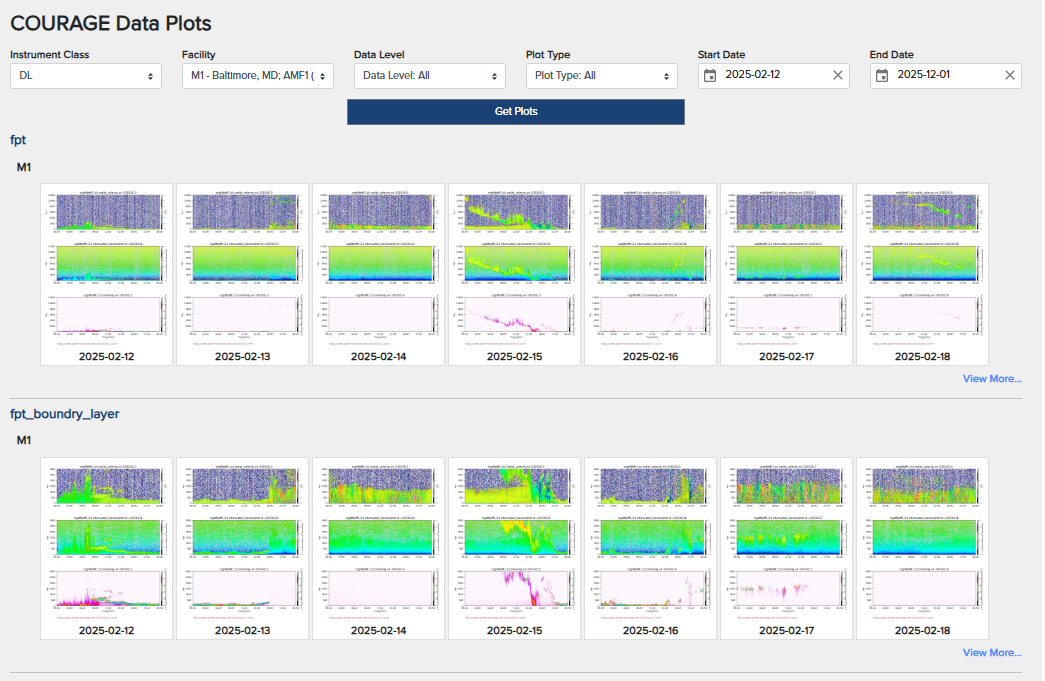Click the 2025-02-15 date label under fpt
1045x681 pixels.
click(515, 356)
